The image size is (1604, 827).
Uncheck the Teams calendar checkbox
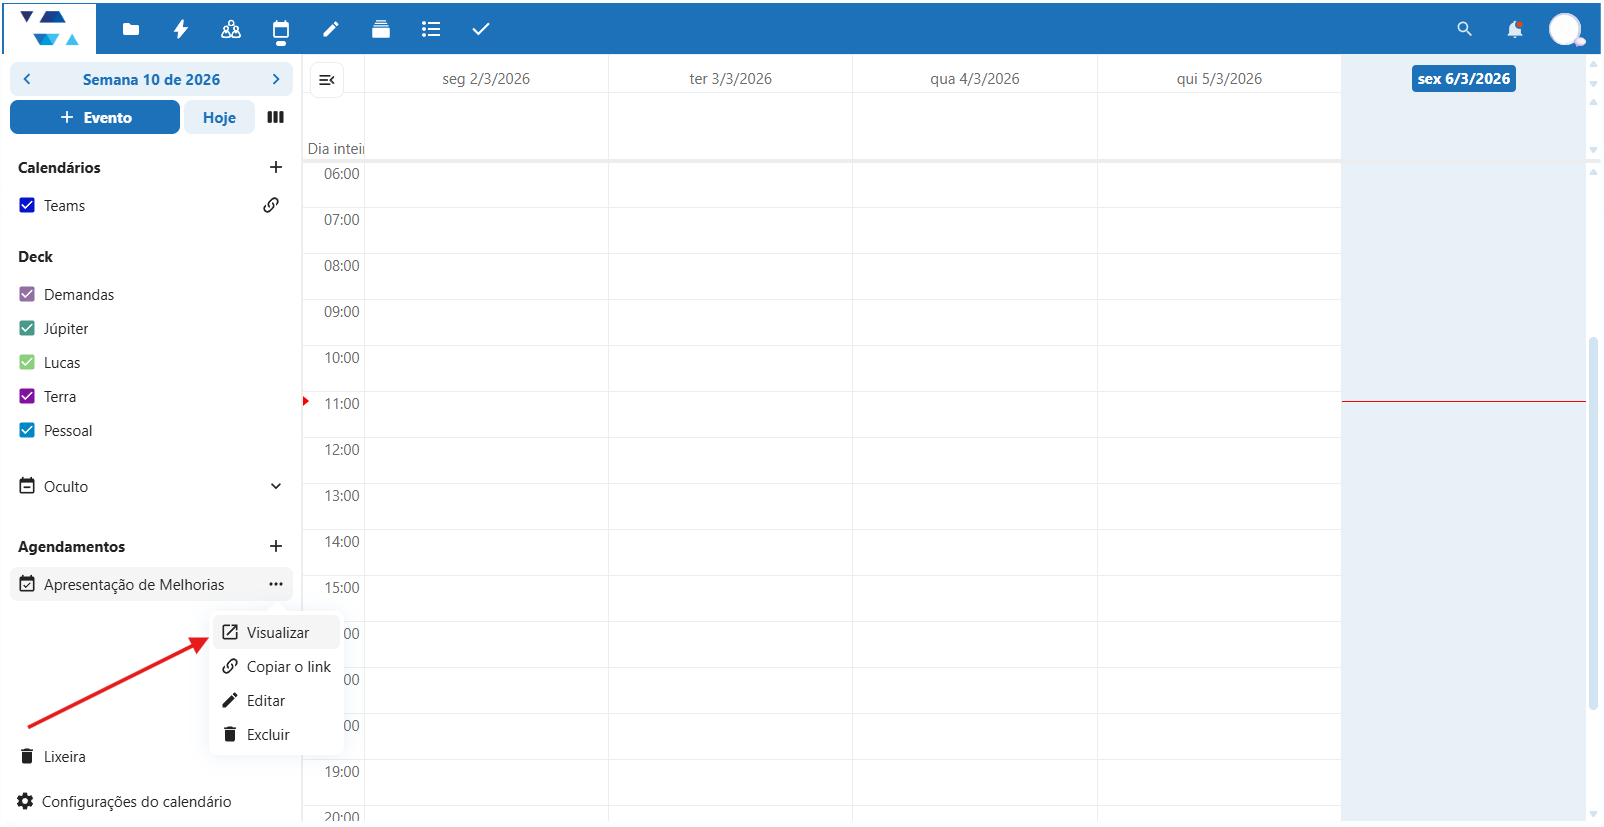coord(27,205)
